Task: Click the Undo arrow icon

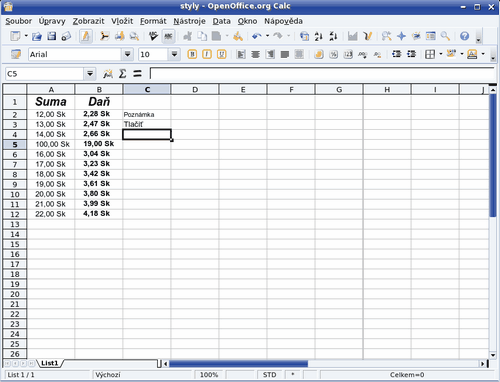Action: click(x=256, y=36)
